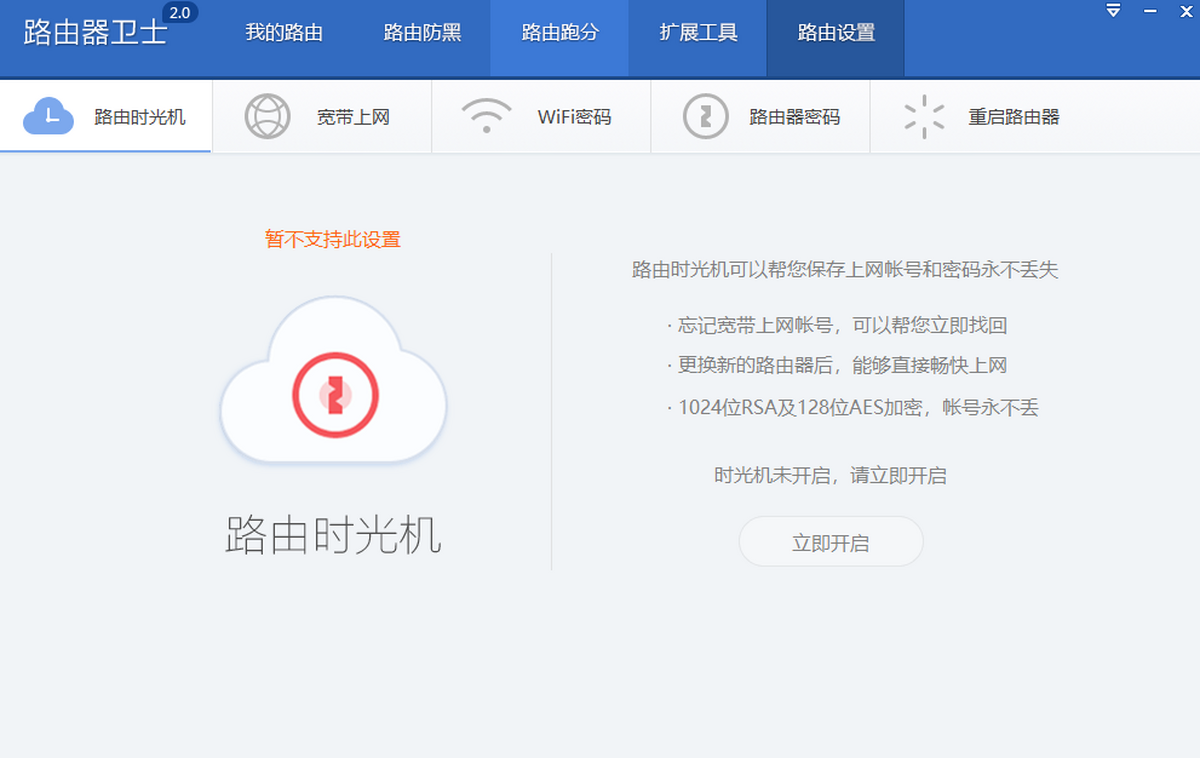Open the top-right dropdown menu arrow
The image size is (1200, 758).
coord(1113,11)
